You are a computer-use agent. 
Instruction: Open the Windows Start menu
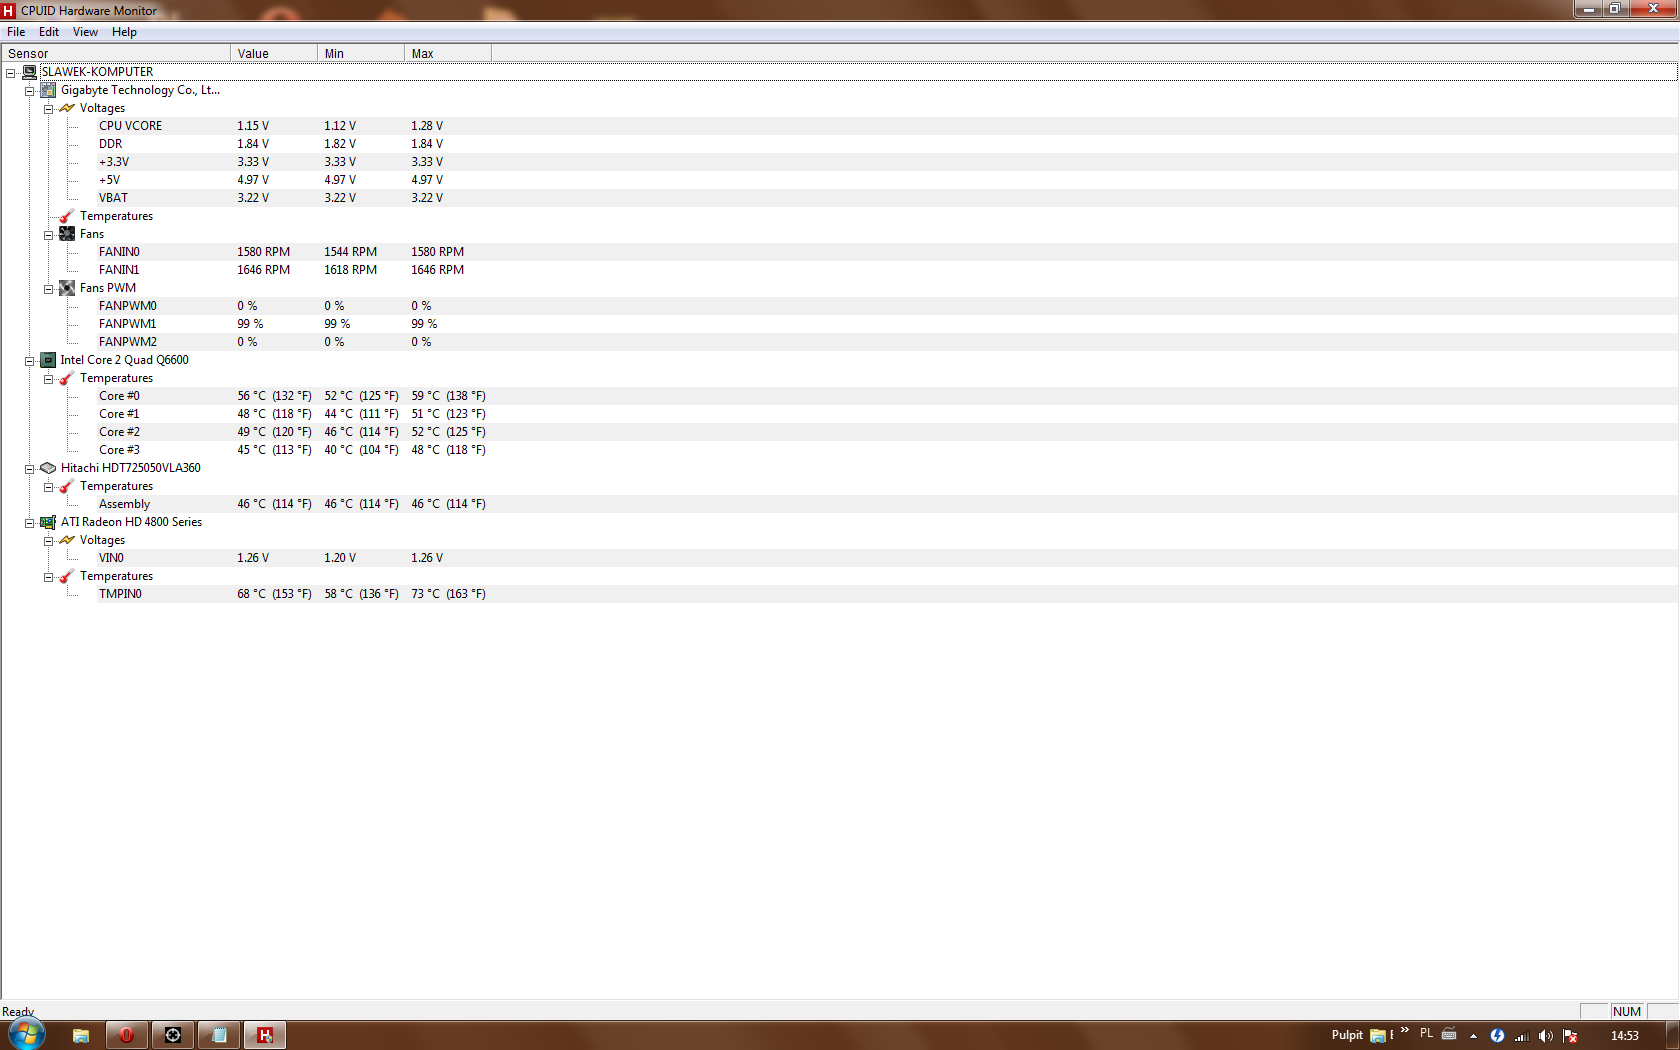point(27,1034)
